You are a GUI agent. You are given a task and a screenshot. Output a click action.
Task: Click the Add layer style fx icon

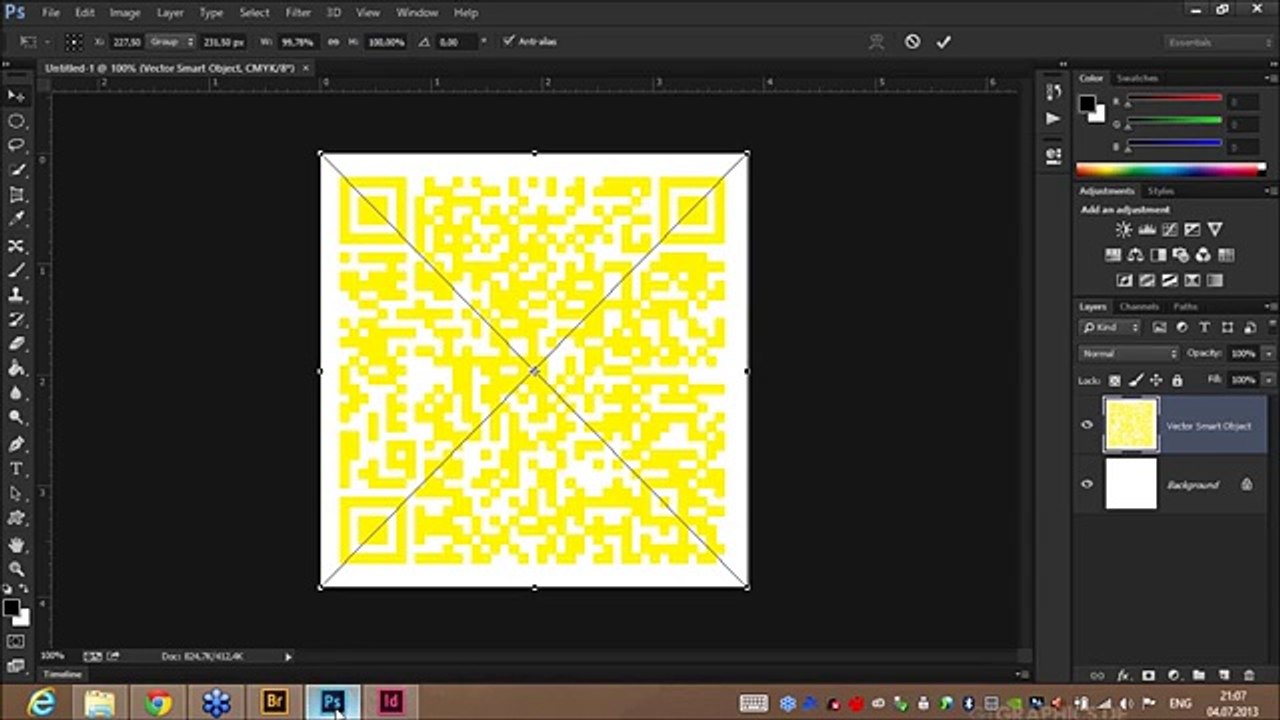pyautogui.click(x=1122, y=676)
